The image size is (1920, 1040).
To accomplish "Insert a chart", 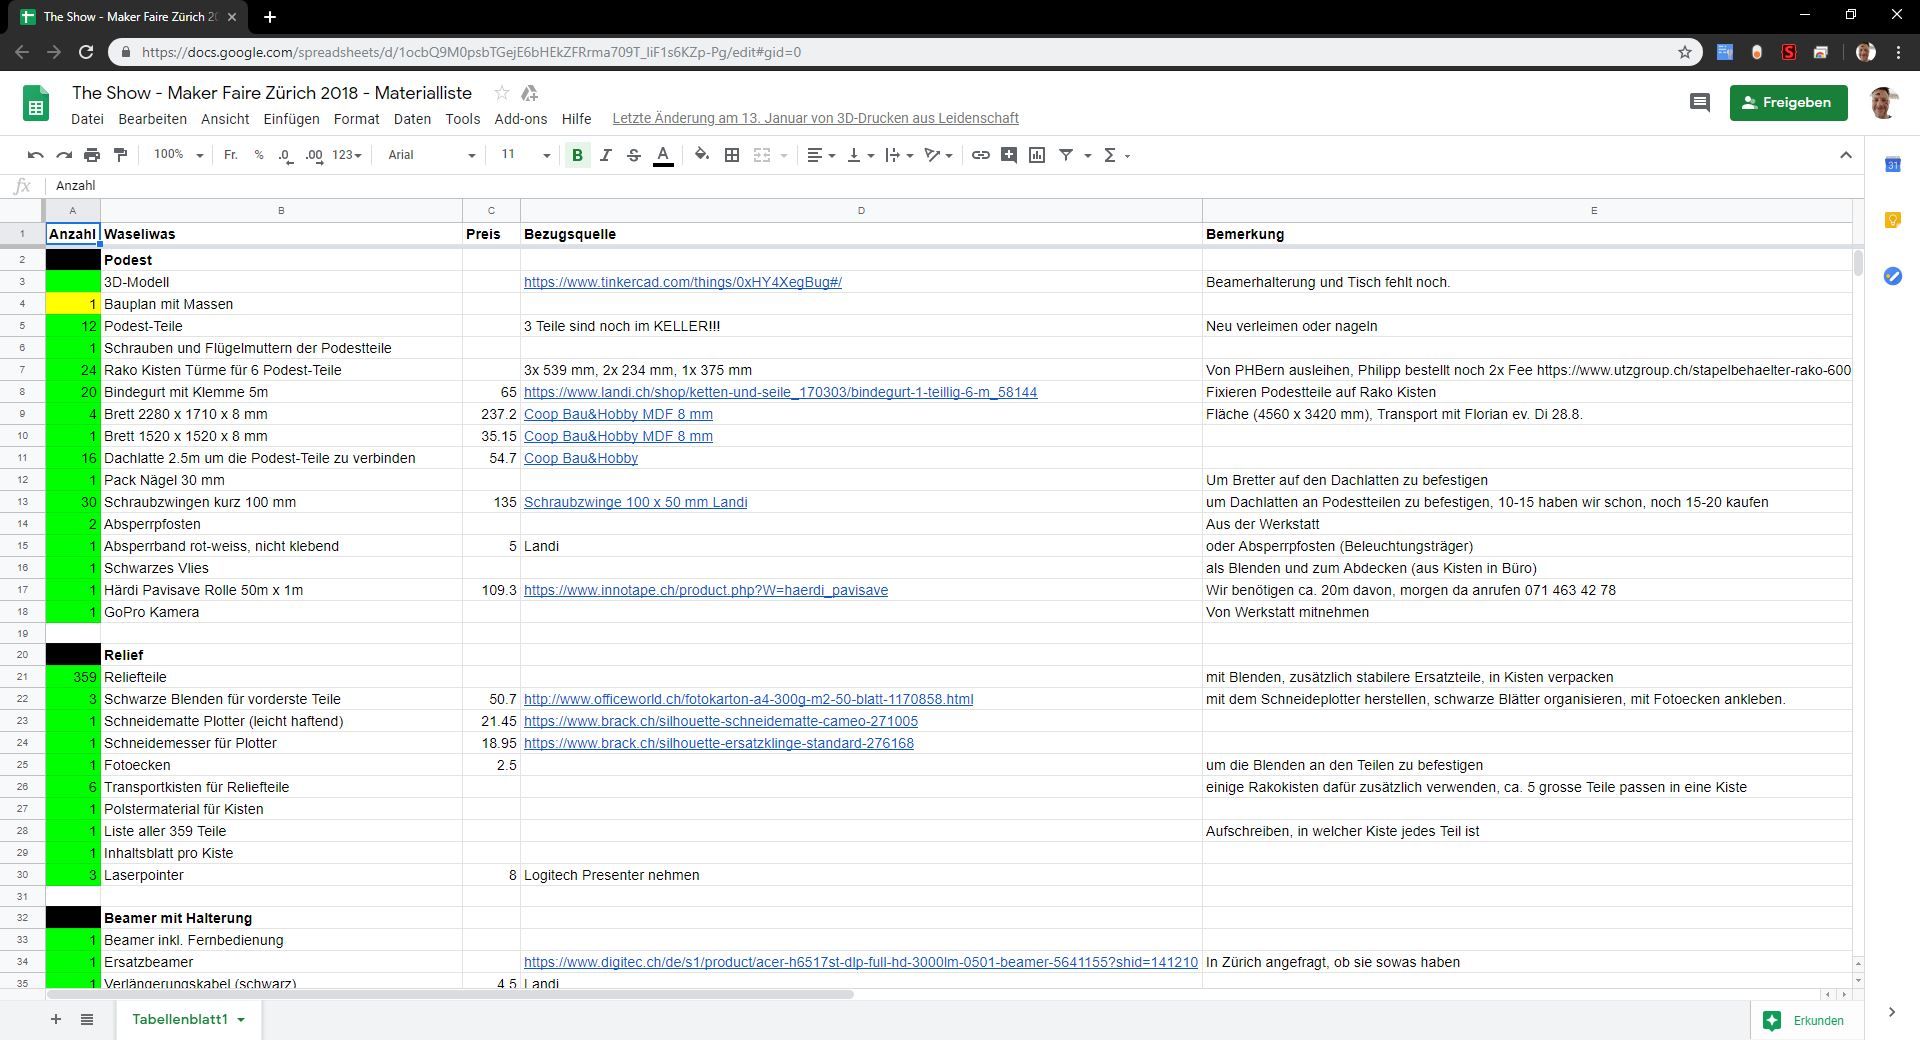I will click(1037, 155).
